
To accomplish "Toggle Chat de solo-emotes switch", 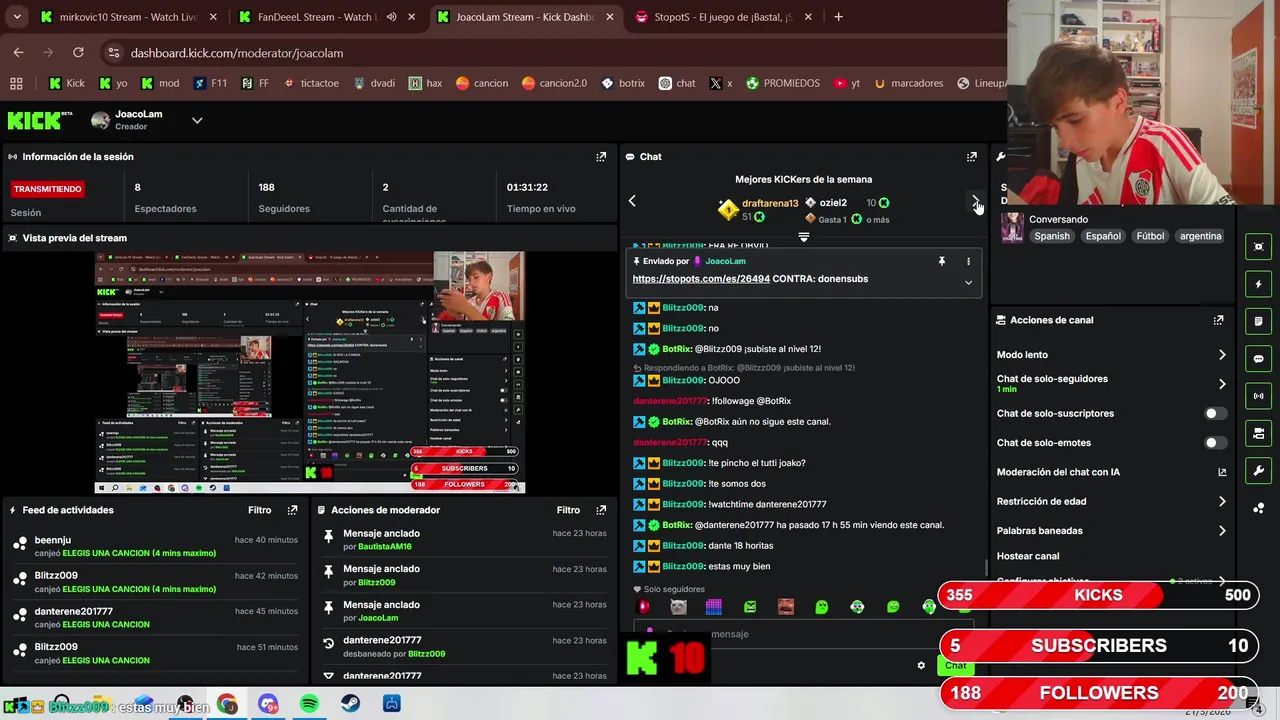I will pyautogui.click(x=1215, y=442).
